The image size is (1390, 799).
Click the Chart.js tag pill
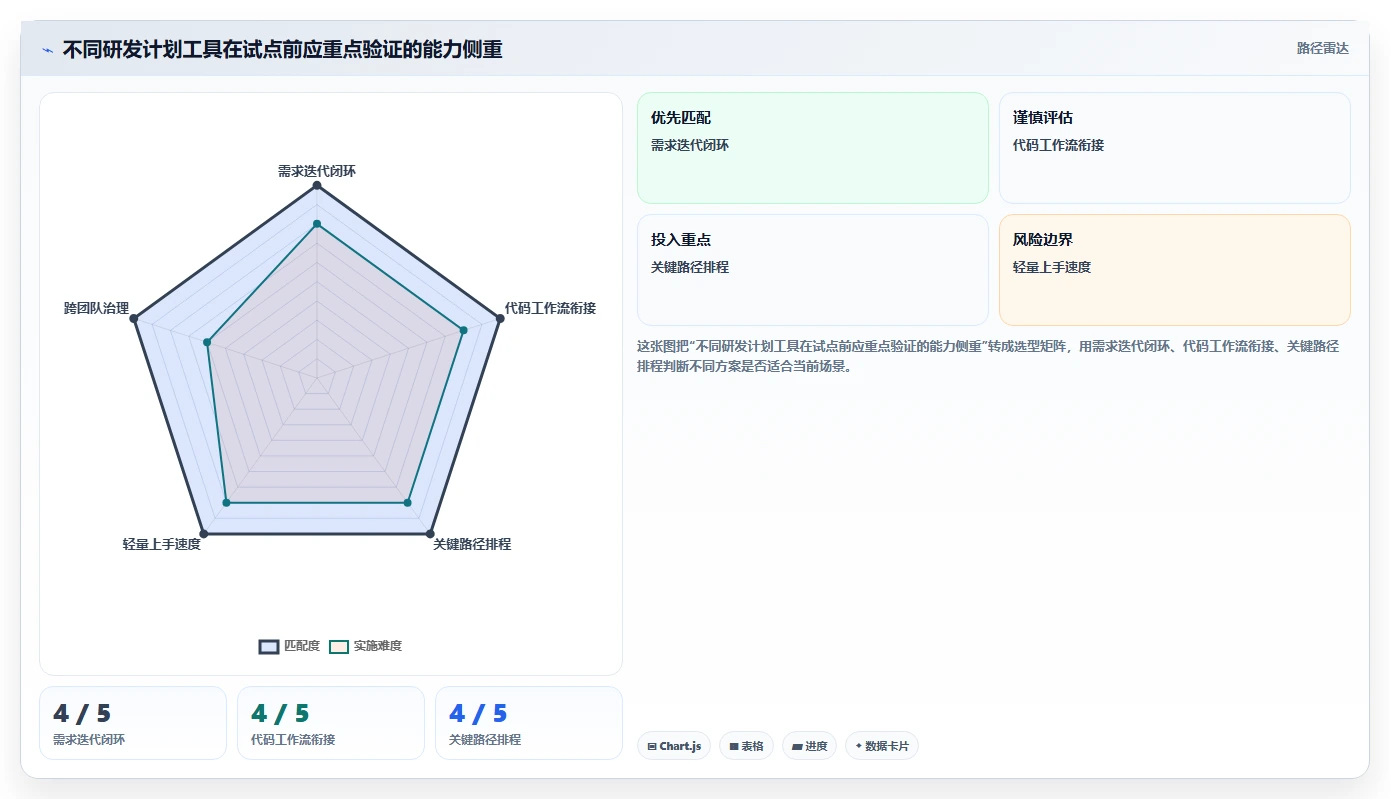674,746
